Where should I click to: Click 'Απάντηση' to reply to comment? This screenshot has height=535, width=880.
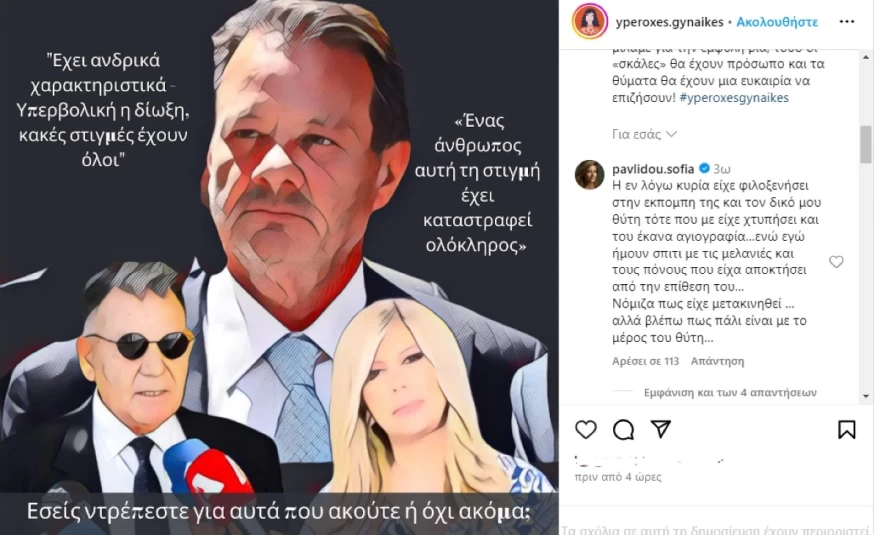click(717, 361)
